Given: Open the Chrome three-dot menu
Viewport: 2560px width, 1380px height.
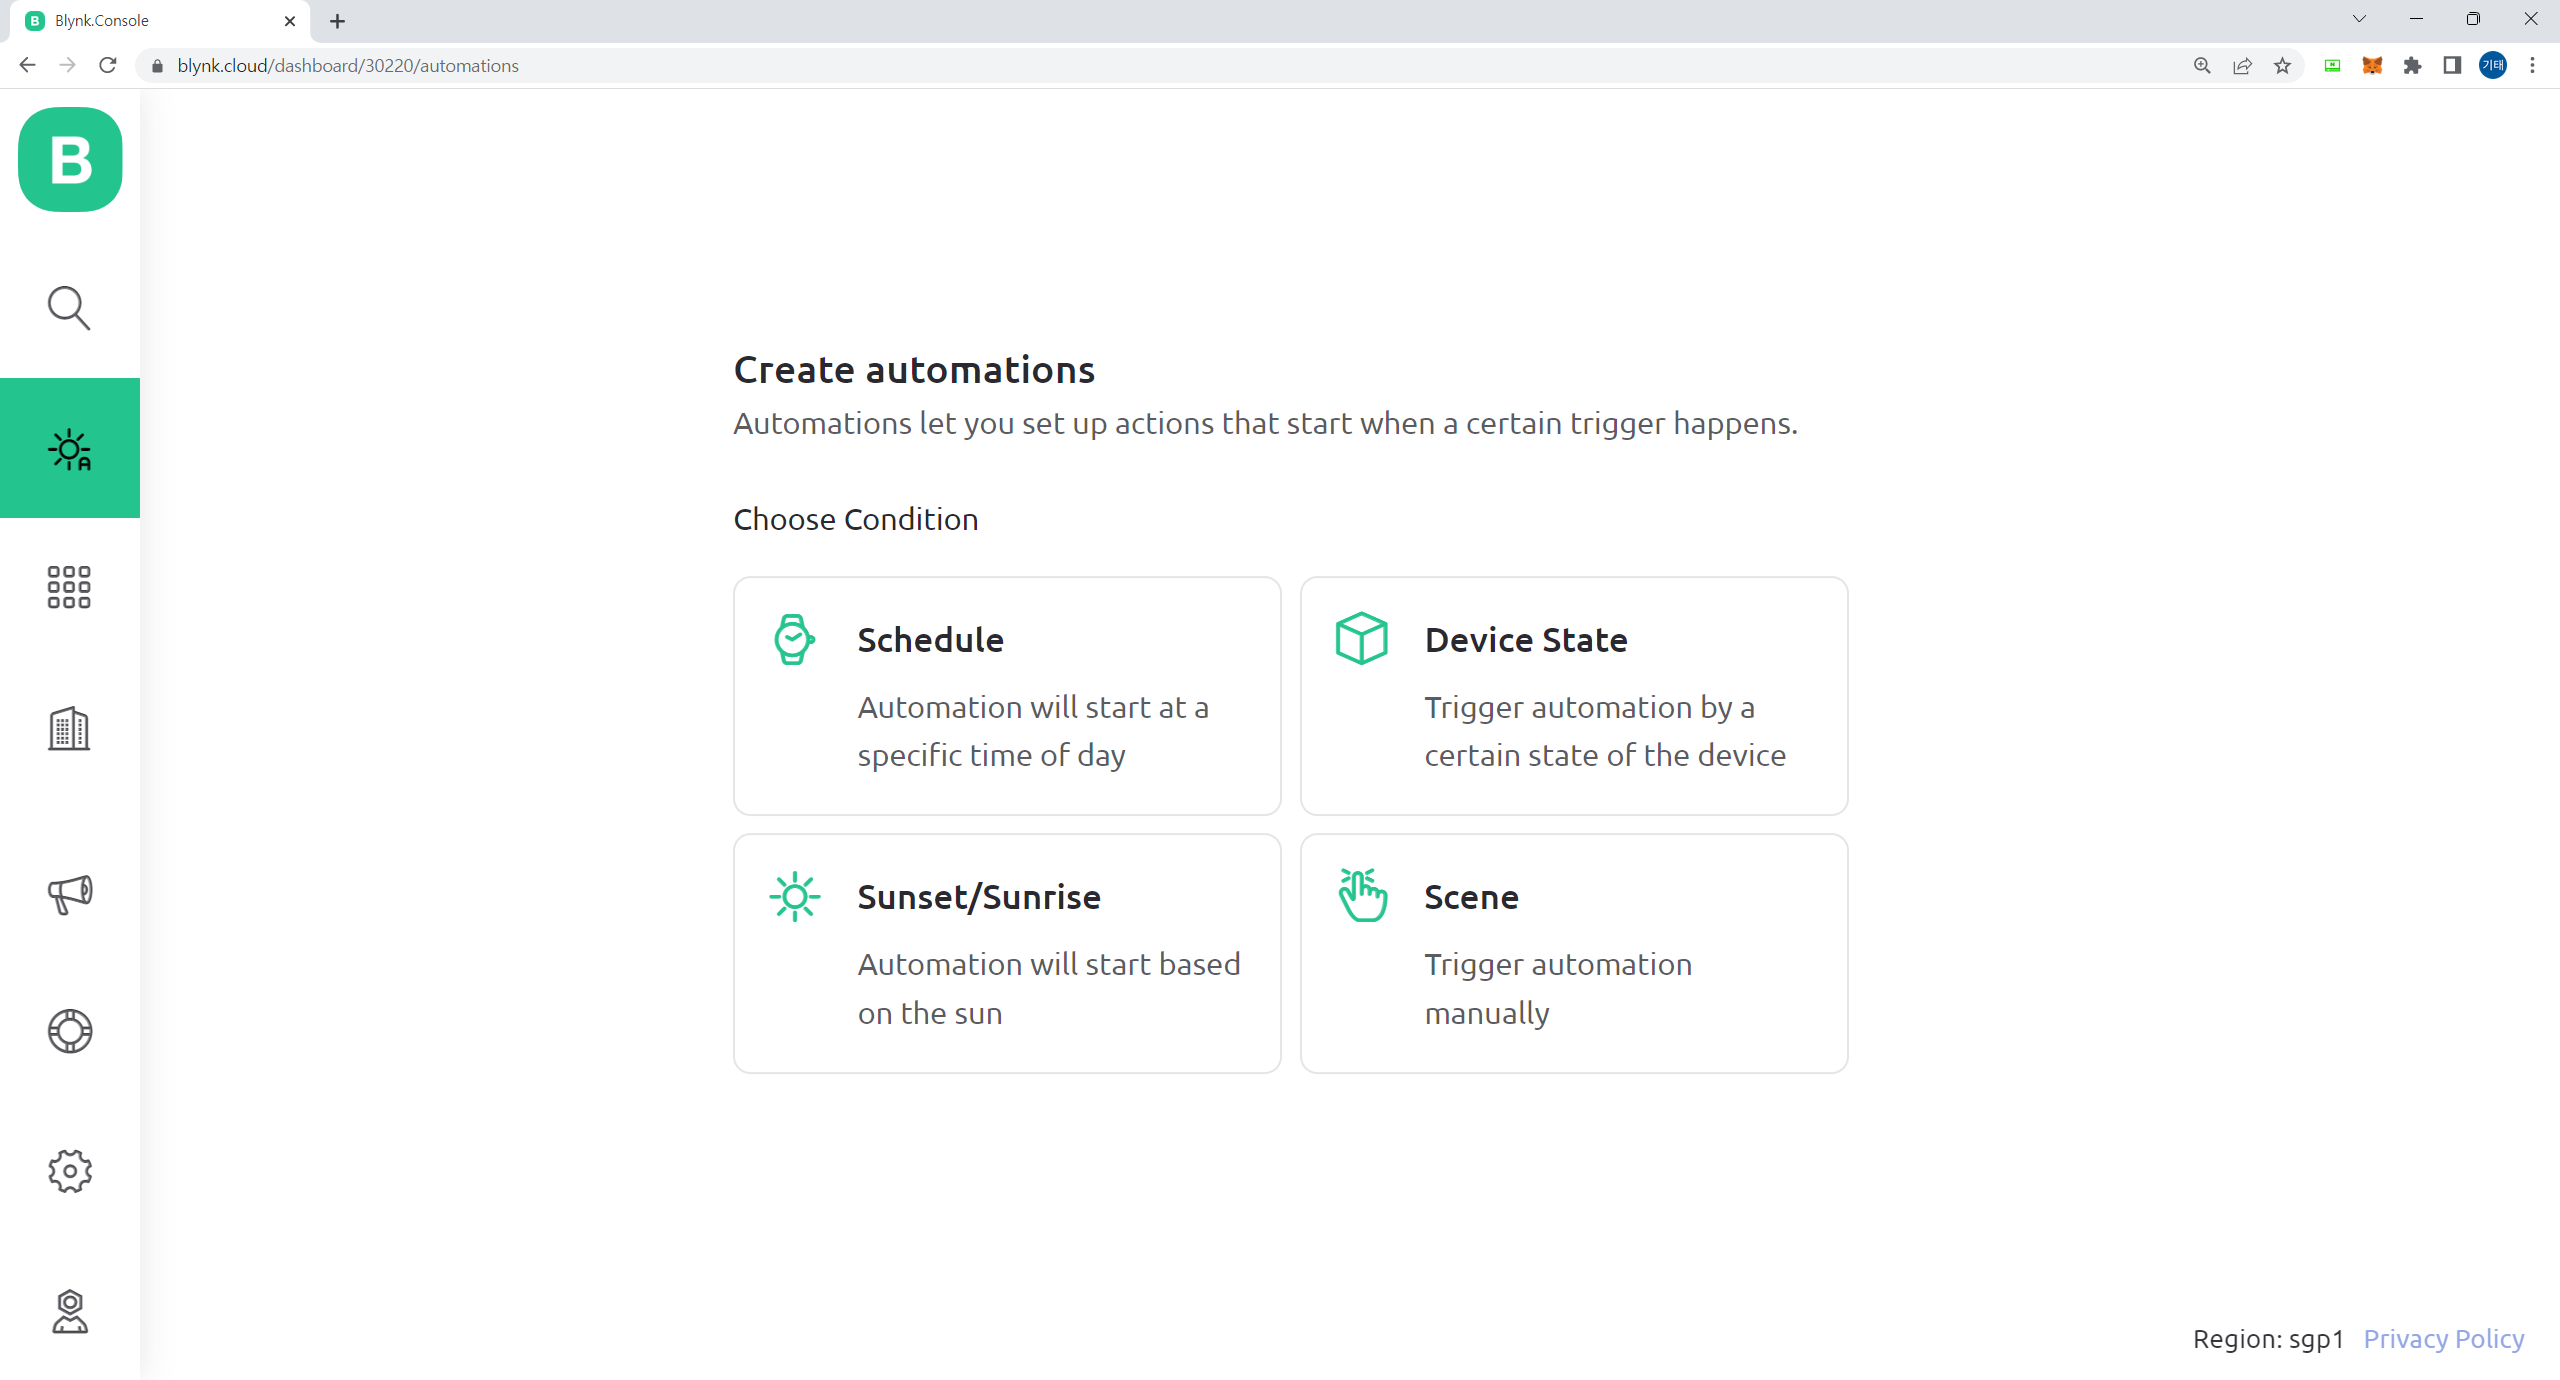Looking at the screenshot, I should coord(2532,66).
